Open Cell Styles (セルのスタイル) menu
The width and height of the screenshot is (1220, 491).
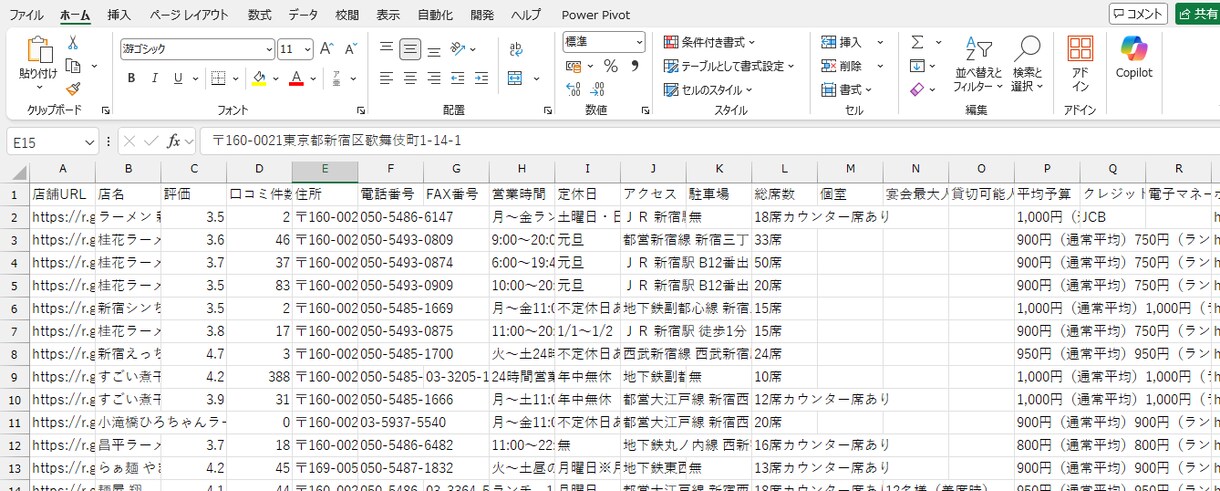coord(709,90)
